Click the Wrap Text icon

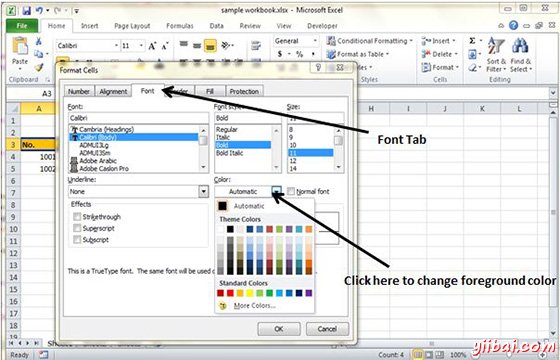(256, 45)
